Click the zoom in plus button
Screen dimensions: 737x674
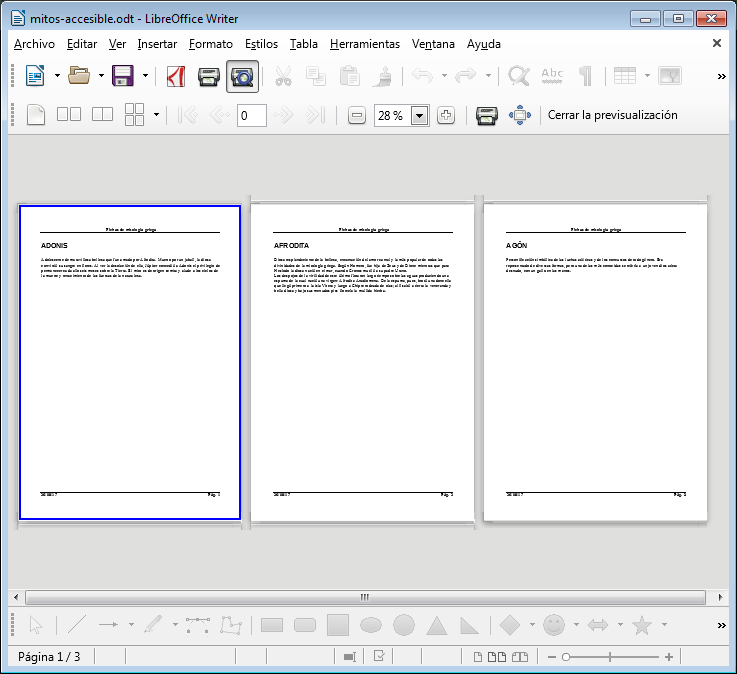(446, 115)
